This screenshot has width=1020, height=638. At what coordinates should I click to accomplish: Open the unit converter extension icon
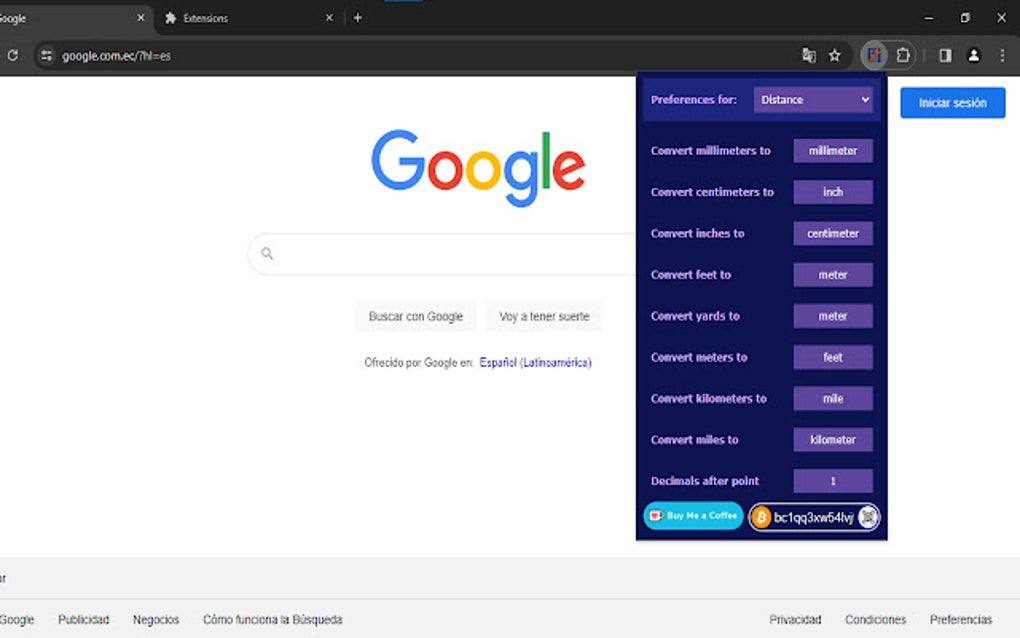pos(874,55)
